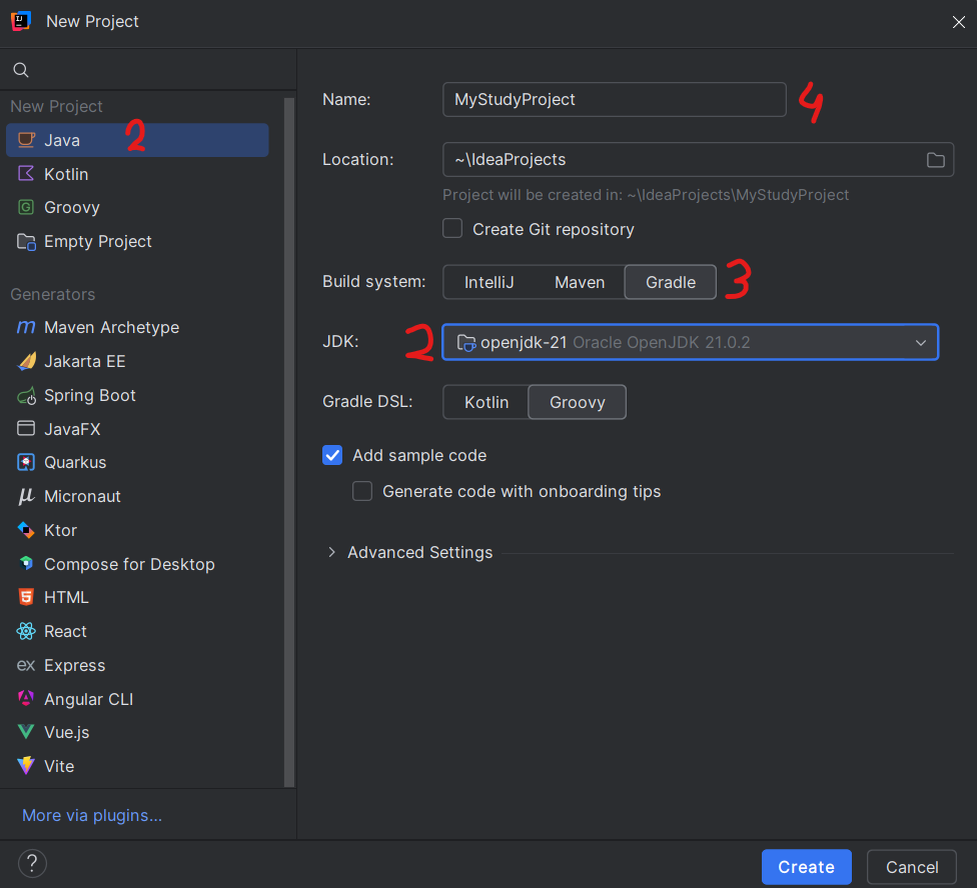Click the Micronaut mu icon
The width and height of the screenshot is (977, 888).
26,496
